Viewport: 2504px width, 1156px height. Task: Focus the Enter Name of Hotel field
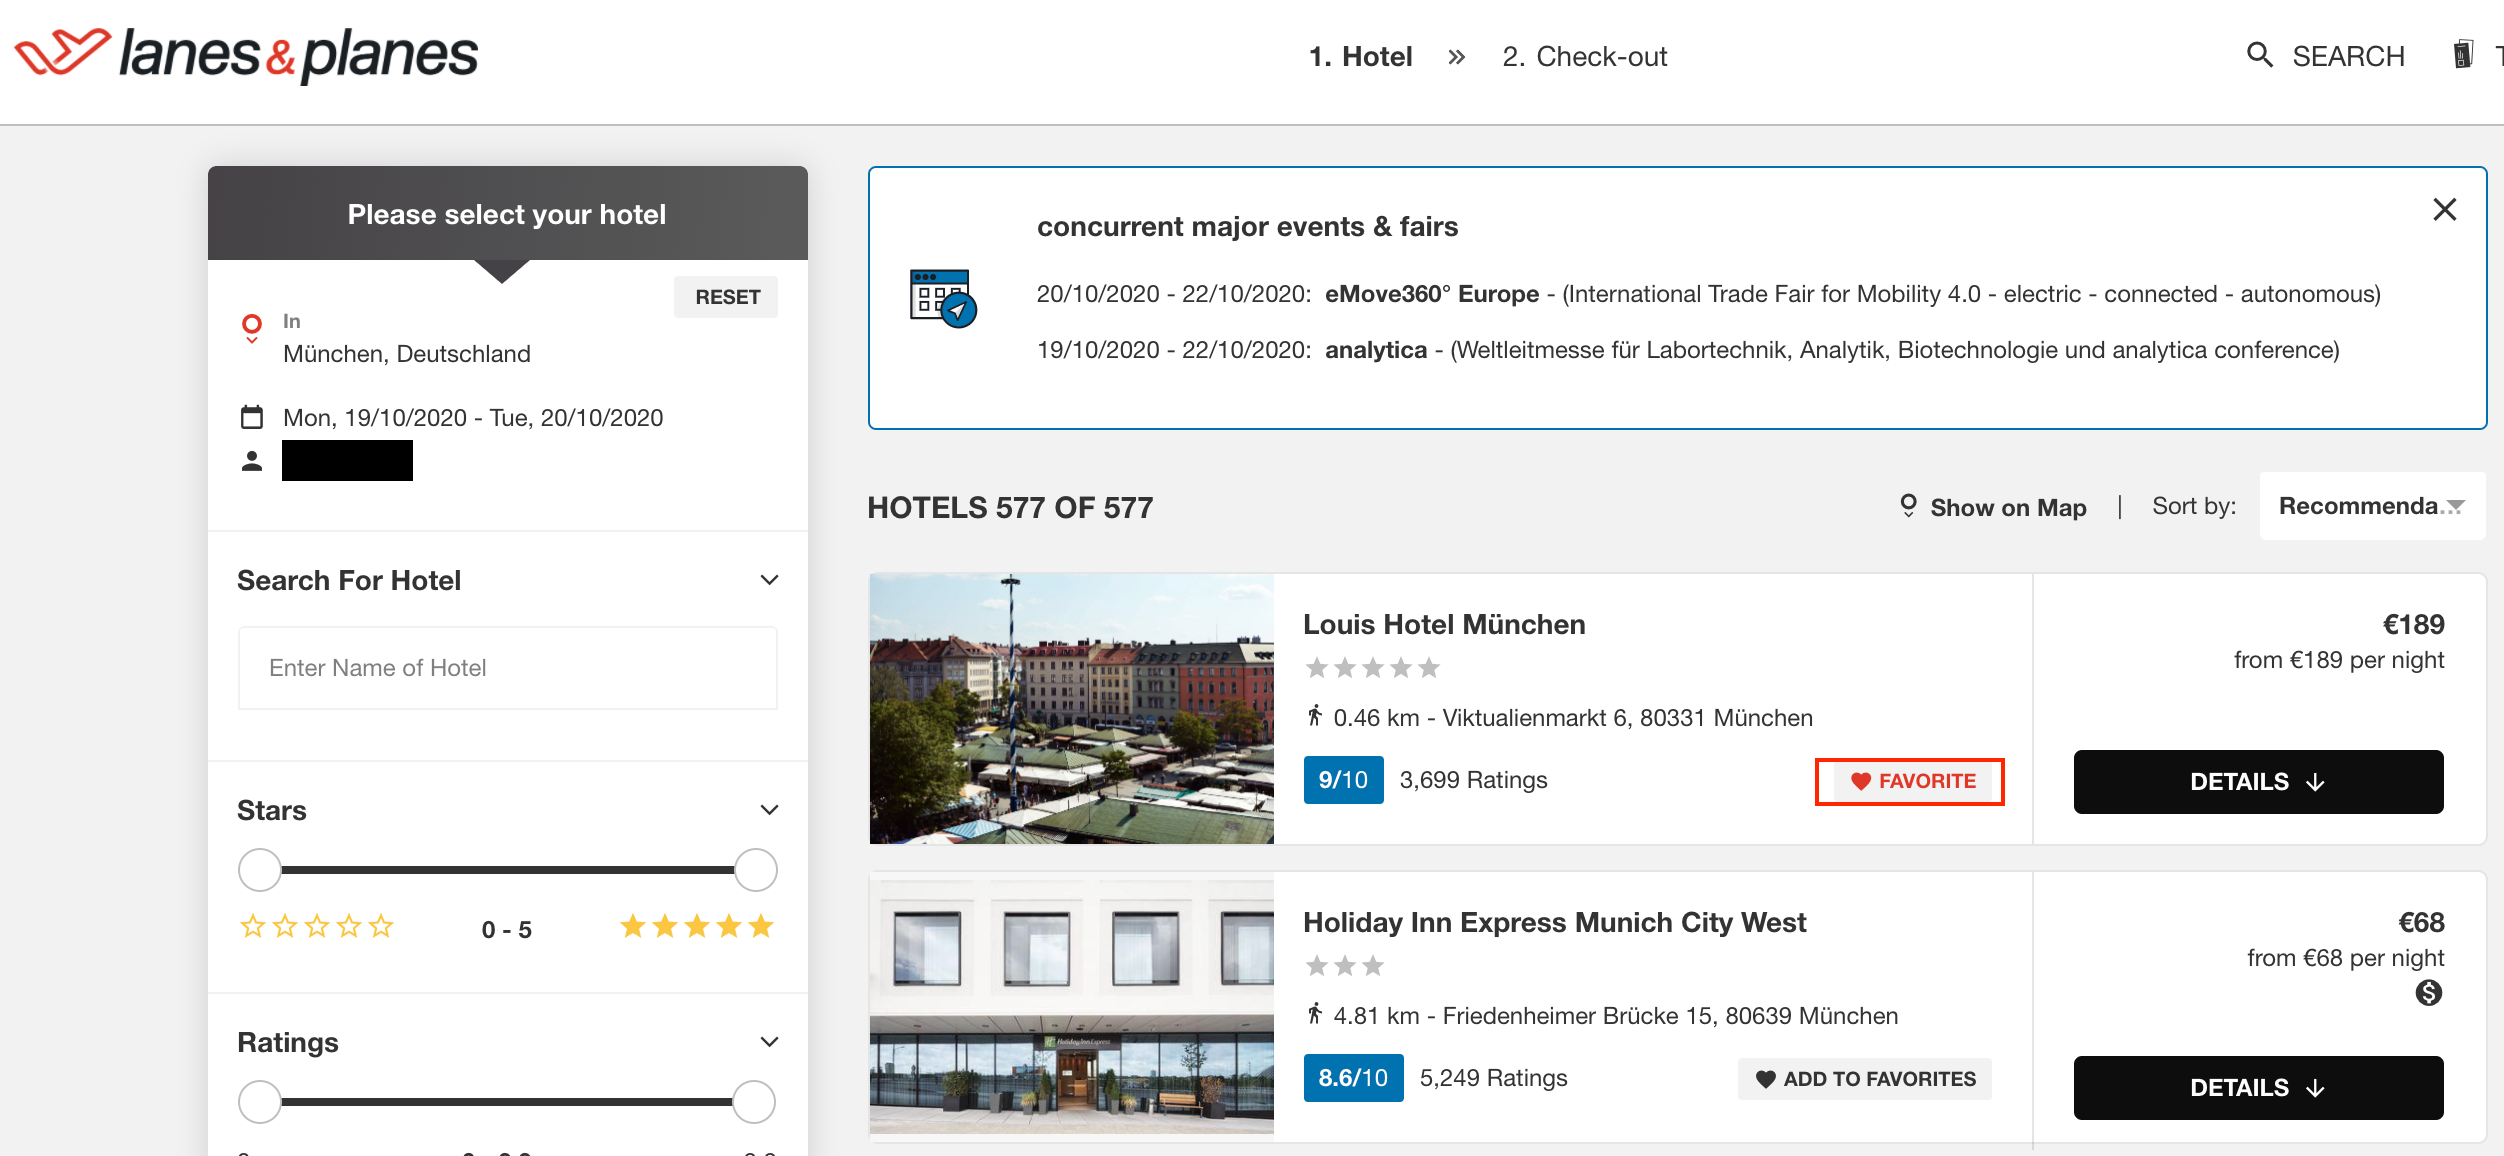pos(508,668)
